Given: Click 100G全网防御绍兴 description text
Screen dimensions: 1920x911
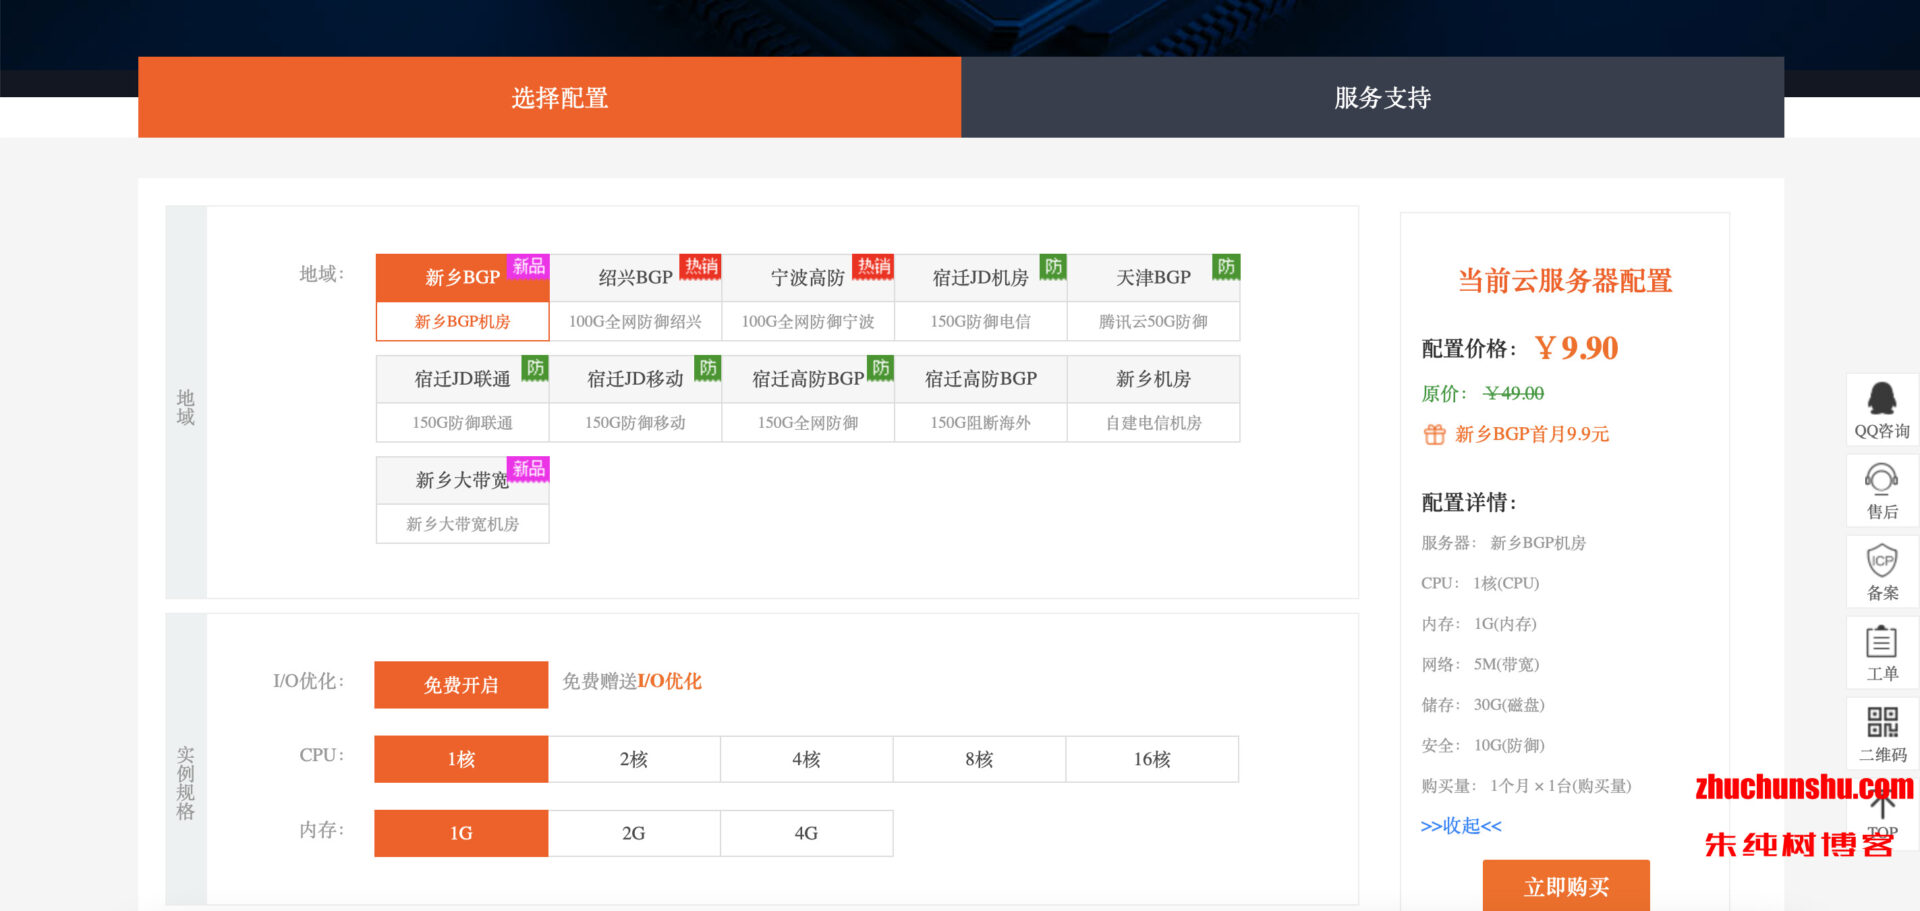Looking at the screenshot, I should click(x=635, y=321).
